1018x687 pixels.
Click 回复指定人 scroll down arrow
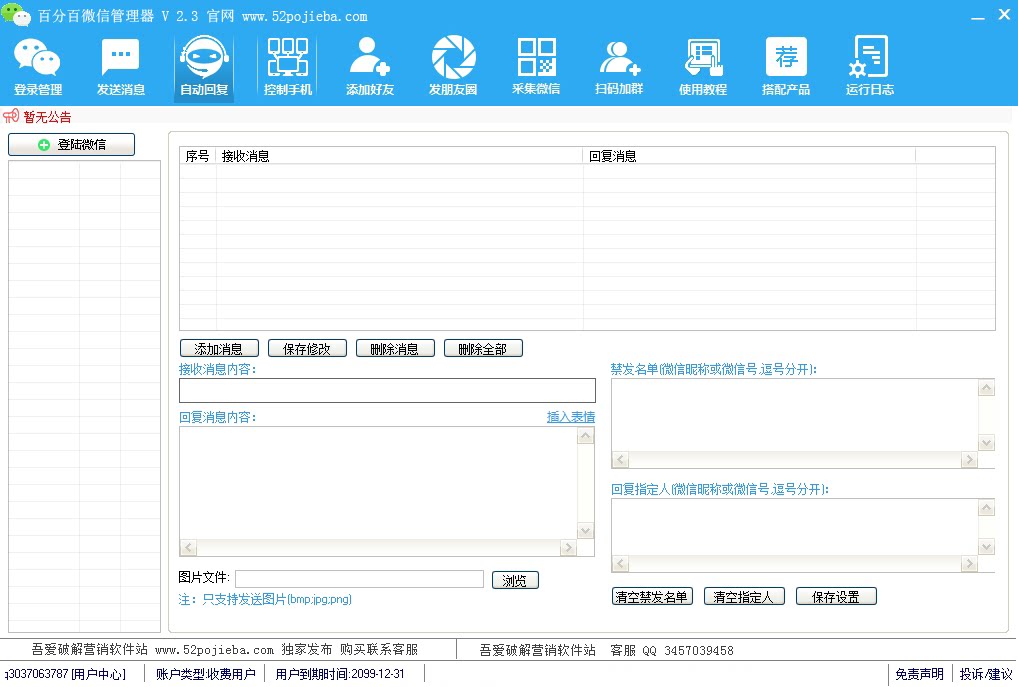(x=986, y=547)
